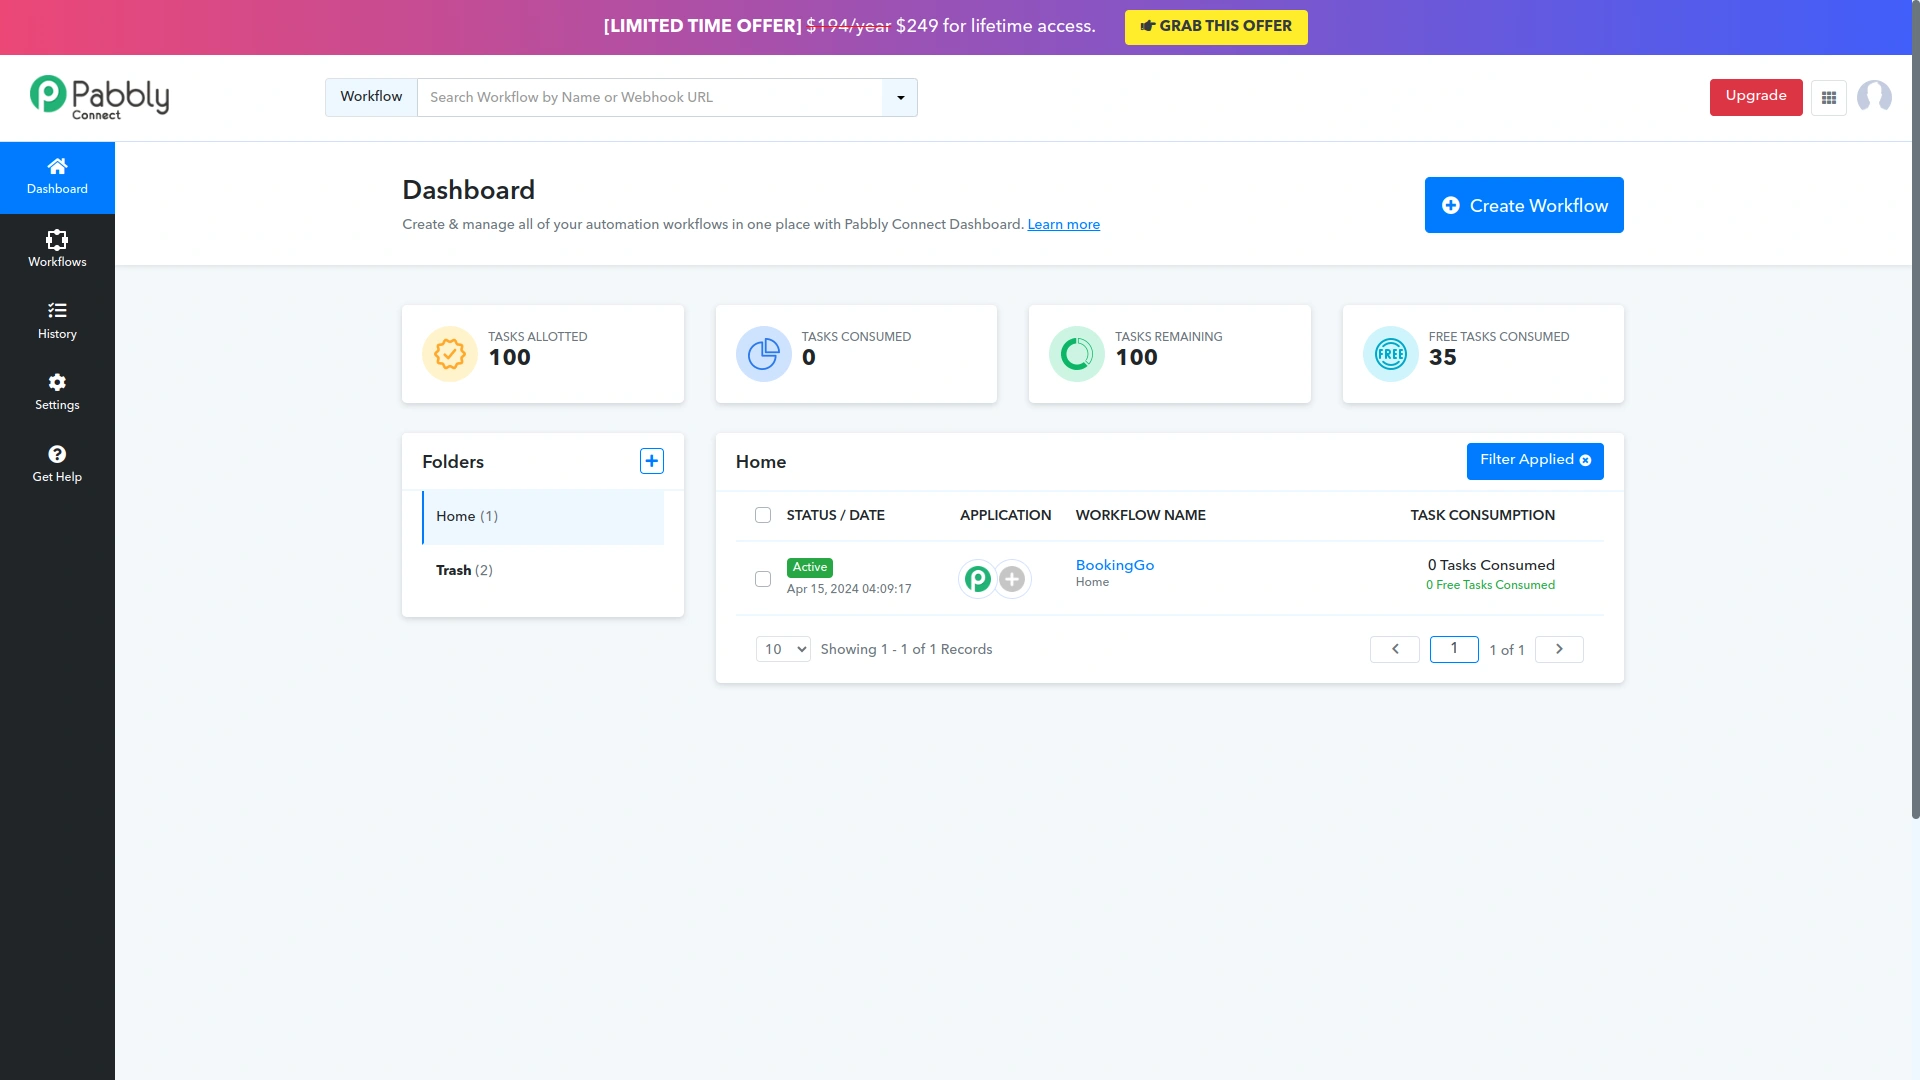The width and height of the screenshot is (1920, 1080).
Task: Click the Tasks Remaining progress circle
Action: [1076, 353]
